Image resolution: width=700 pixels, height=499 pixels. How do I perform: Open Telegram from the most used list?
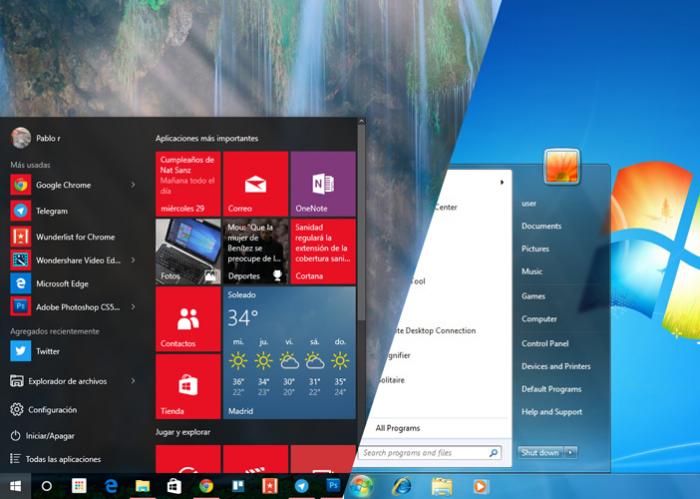click(x=51, y=211)
